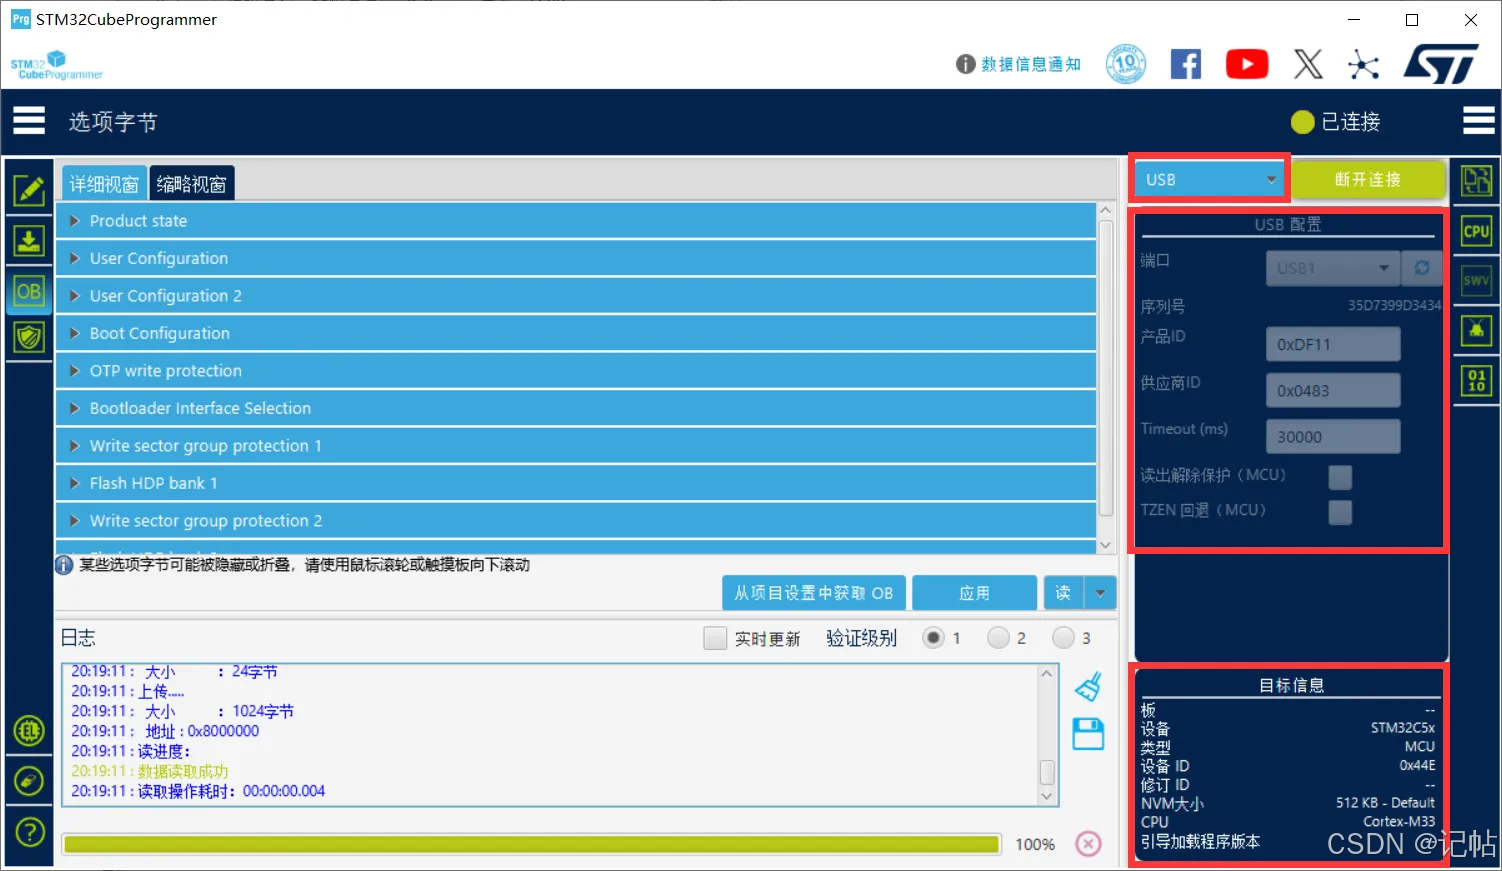Open the X (Twitter) icon link
The height and width of the screenshot is (871, 1502).
[x=1308, y=64]
